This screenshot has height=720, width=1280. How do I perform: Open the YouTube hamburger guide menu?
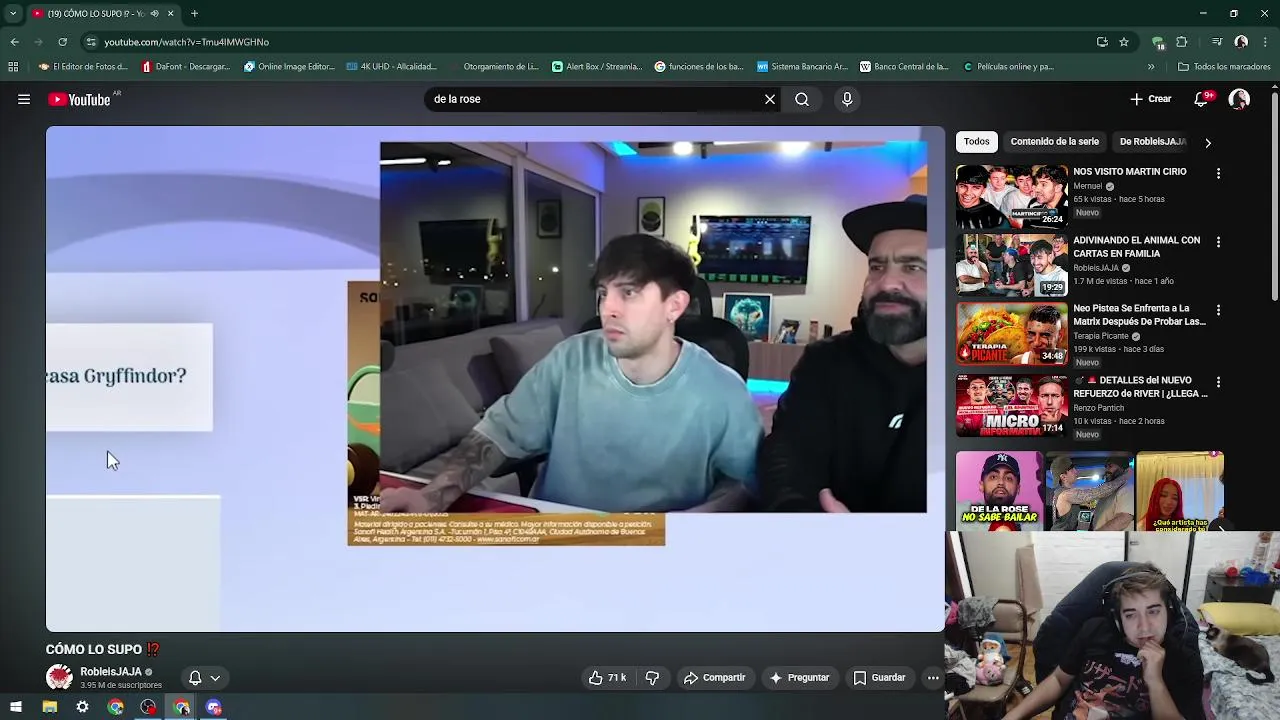pyautogui.click(x=24, y=99)
